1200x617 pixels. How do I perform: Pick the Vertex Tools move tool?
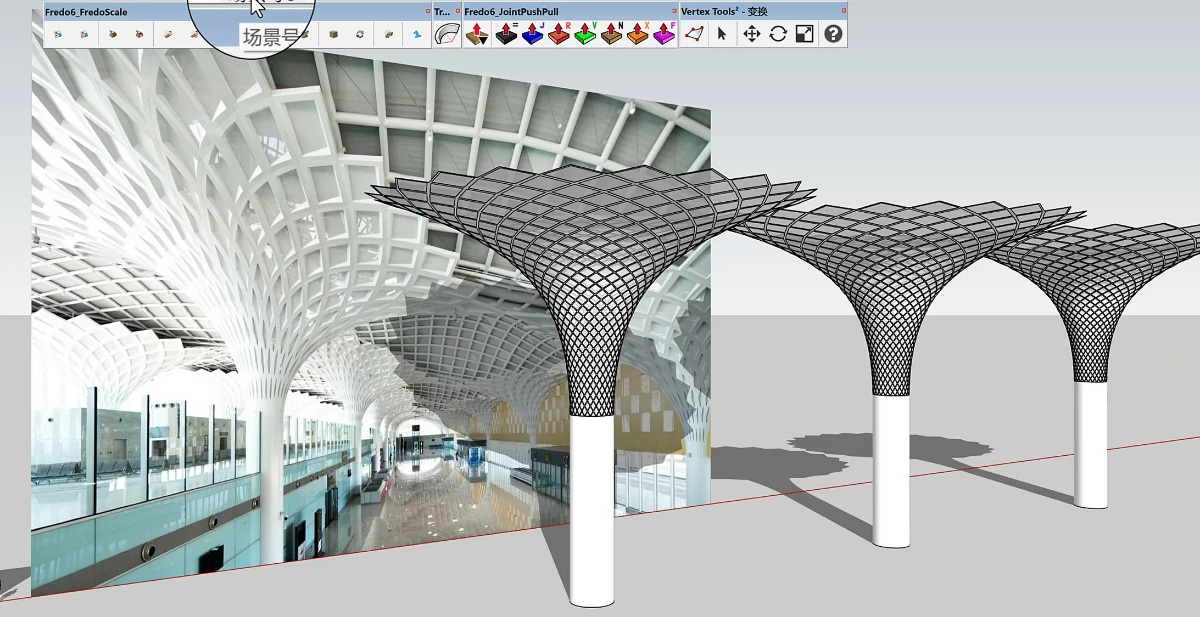(x=751, y=34)
